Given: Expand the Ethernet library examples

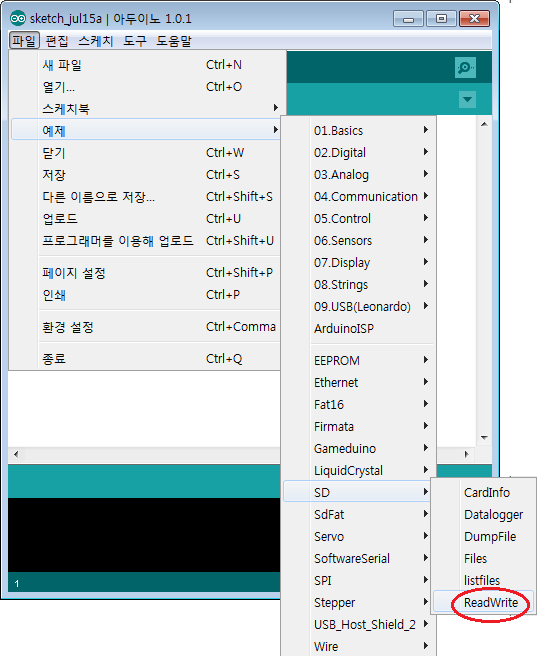Looking at the screenshot, I should point(359,382).
